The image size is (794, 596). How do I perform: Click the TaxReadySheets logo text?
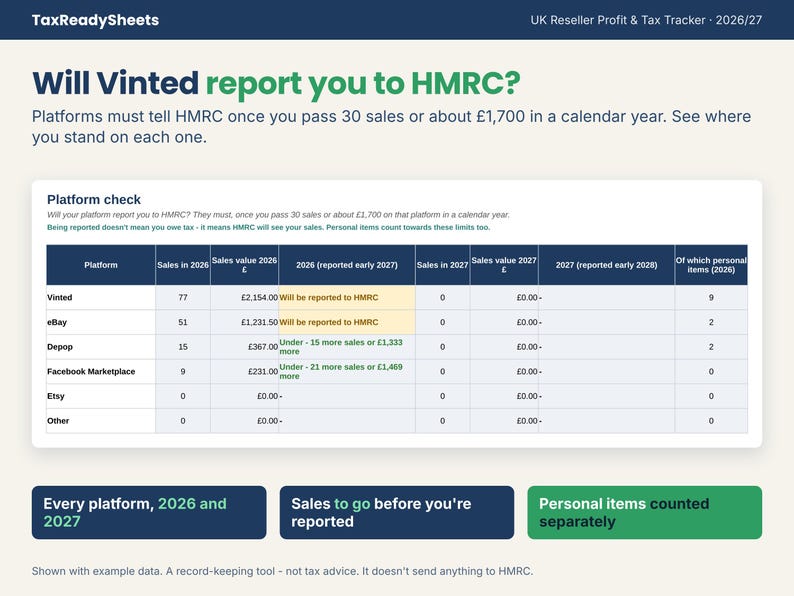click(x=95, y=20)
